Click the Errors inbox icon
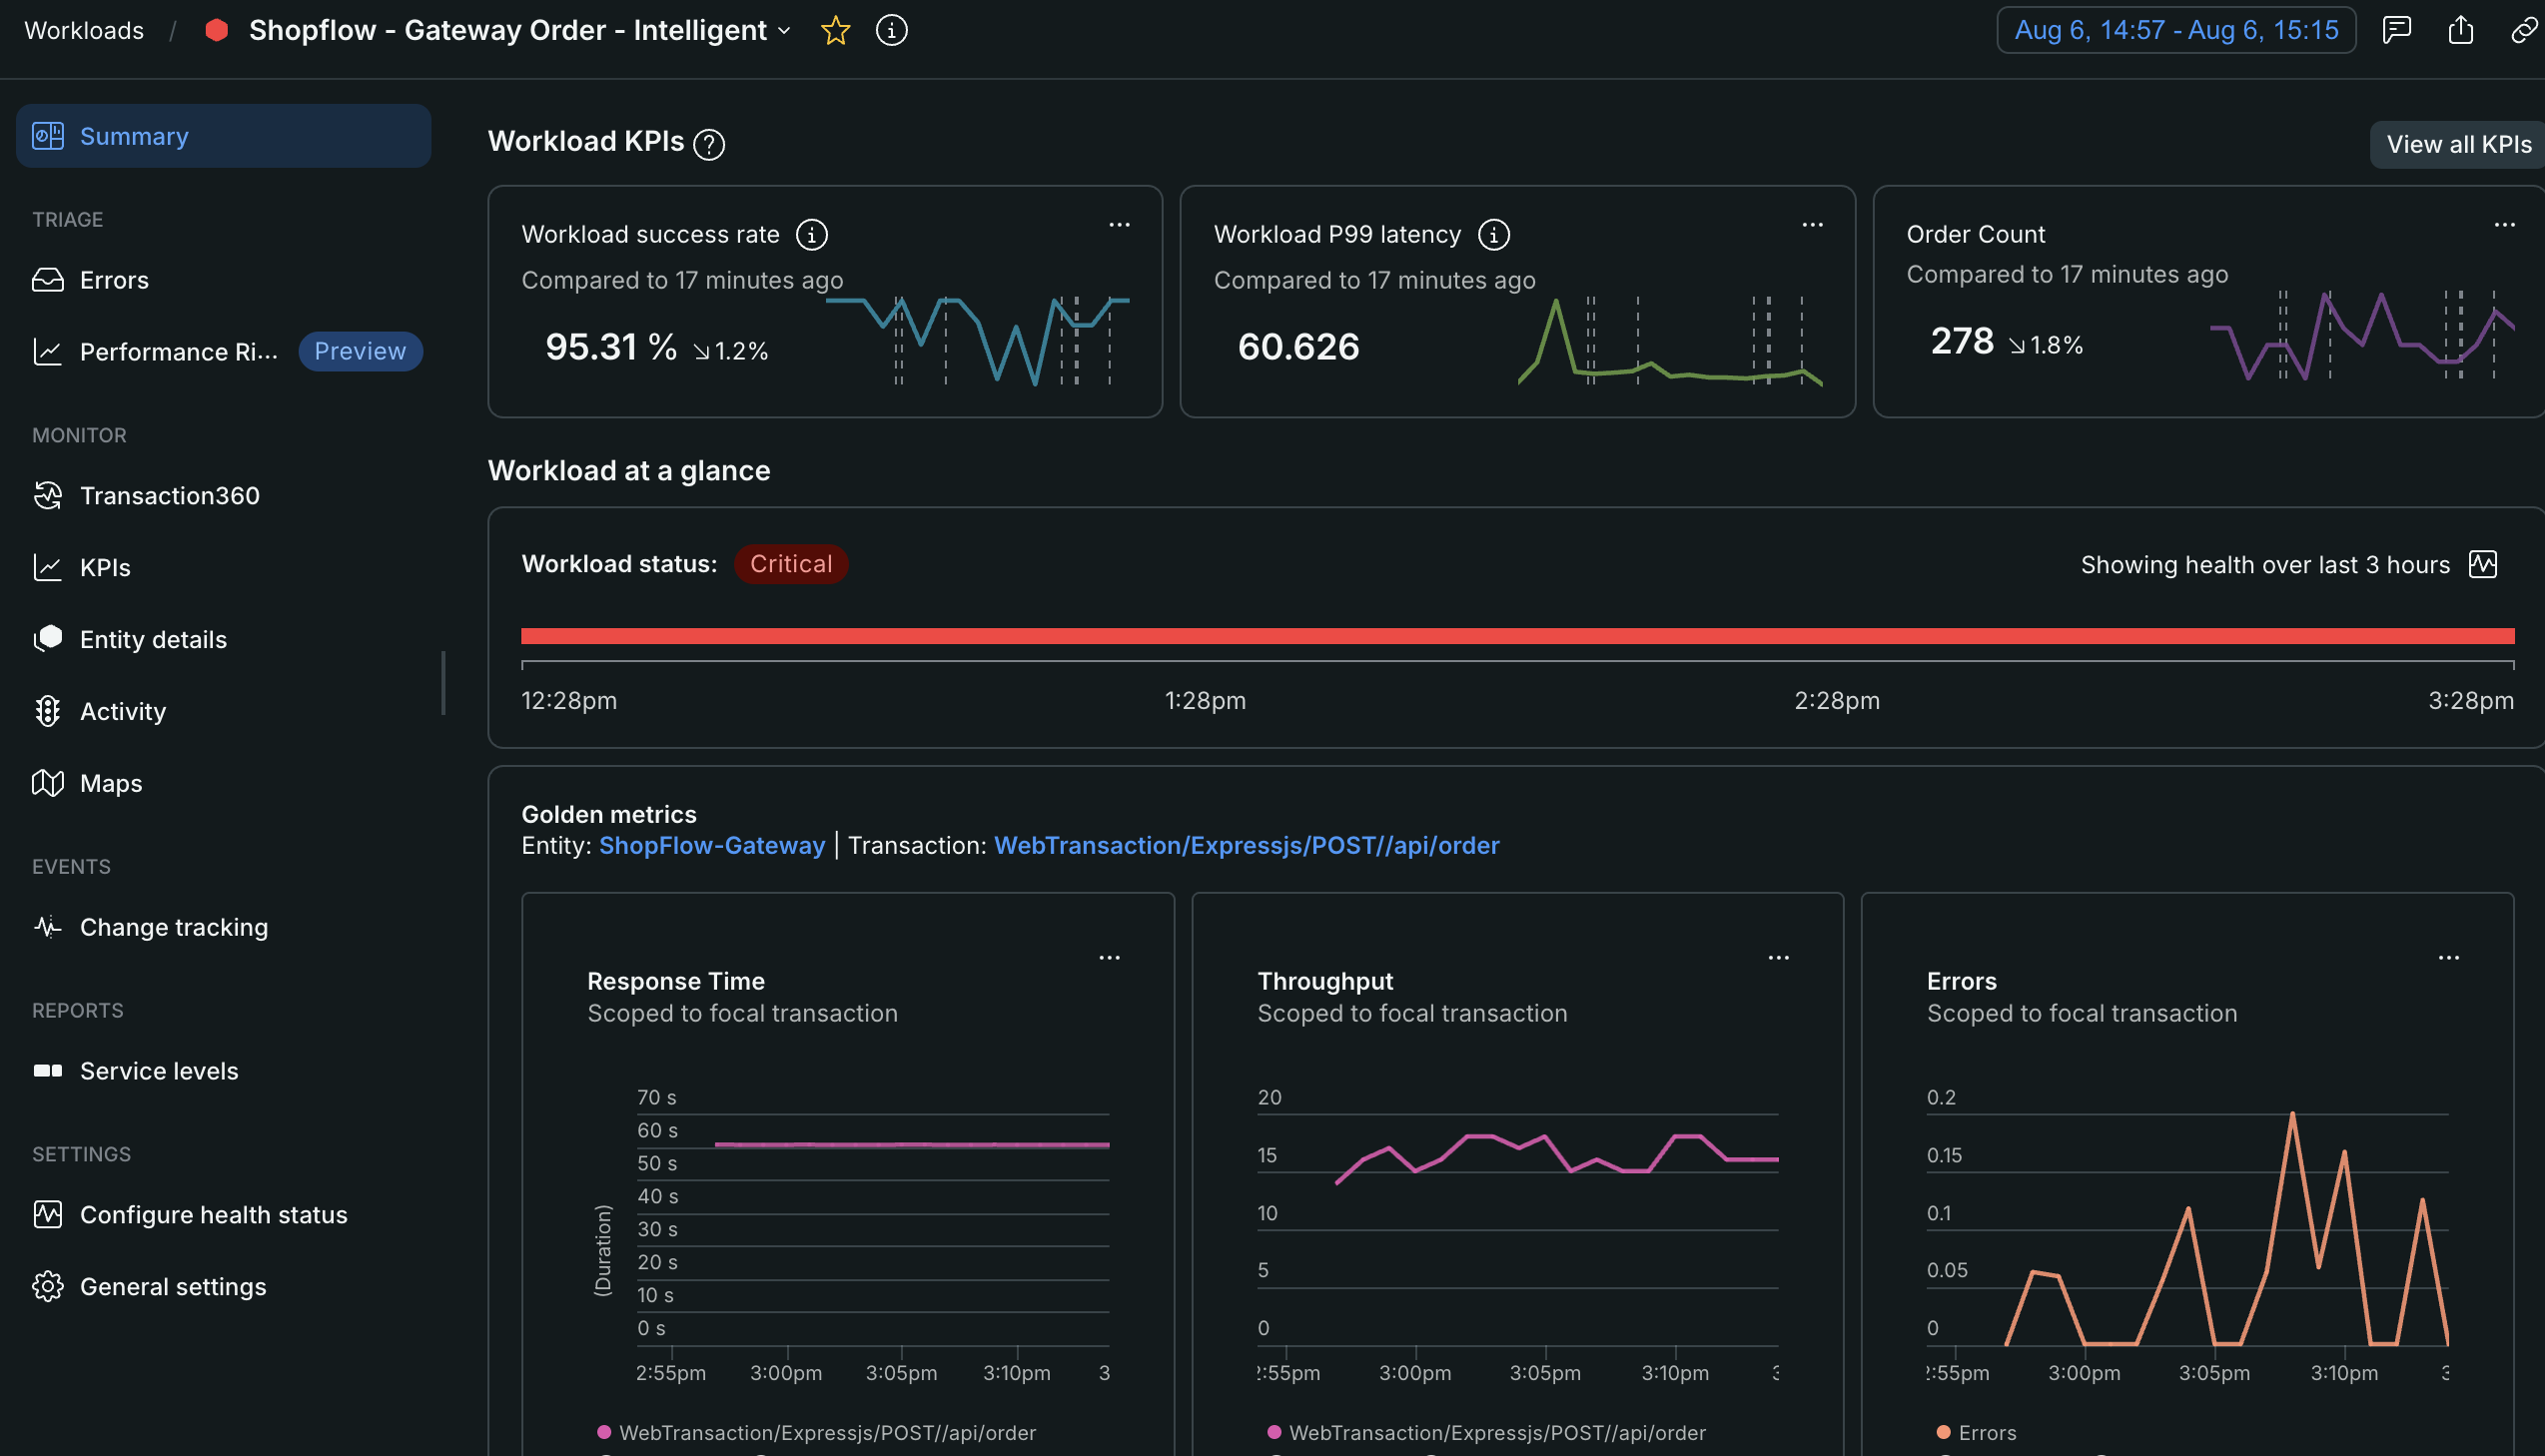The width and height of the screenshot is (2545, 1456). point(48,280)
